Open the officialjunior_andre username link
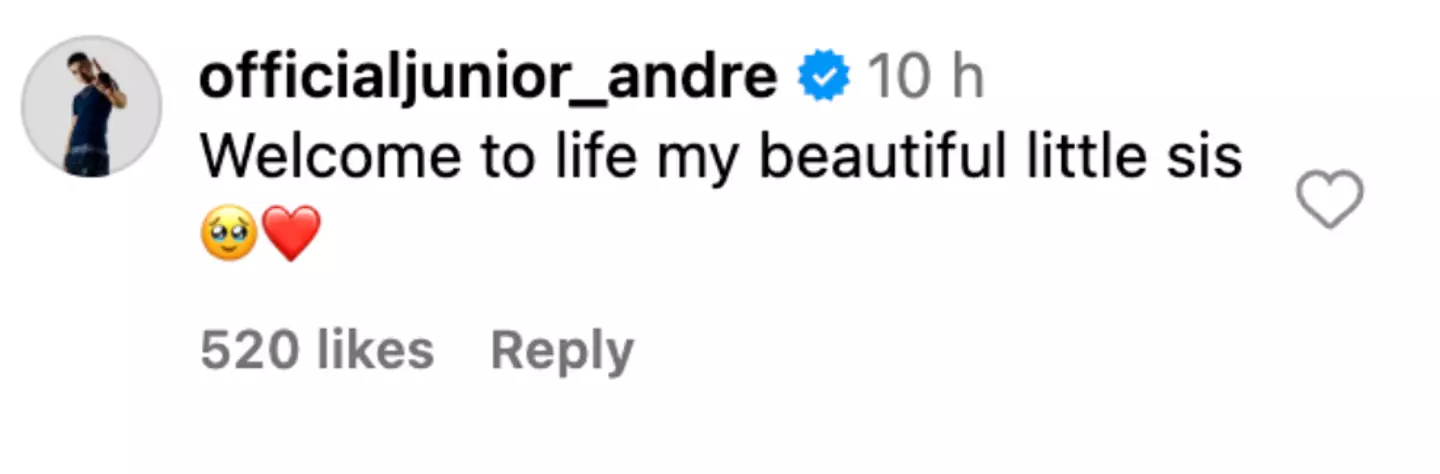This screenshot has width=1440, height=474. pyautogui.click(x=488, y=78)
